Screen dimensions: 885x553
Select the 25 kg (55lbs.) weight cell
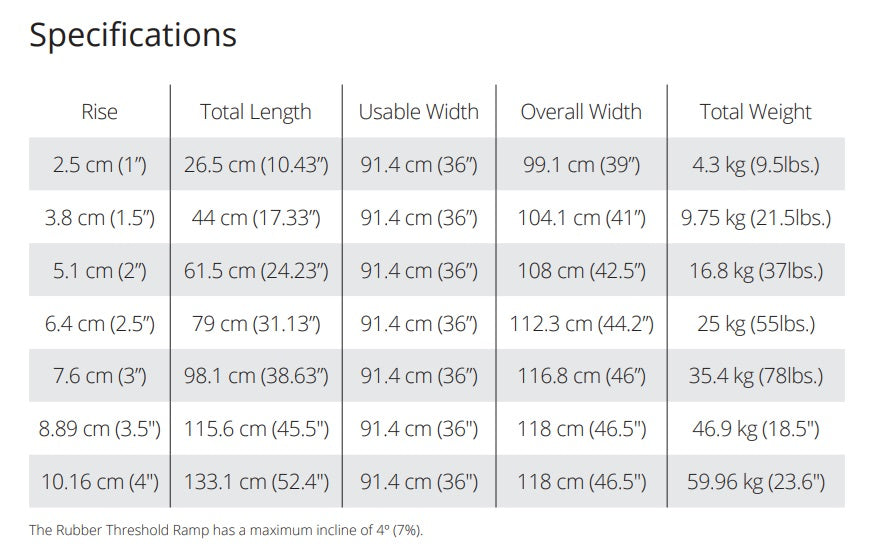756,324
